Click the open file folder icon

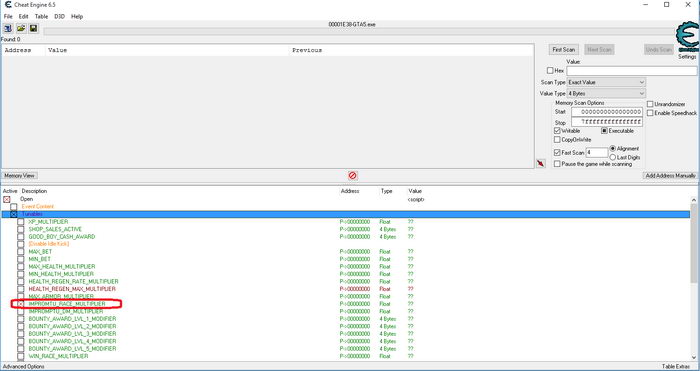point(21,28)
